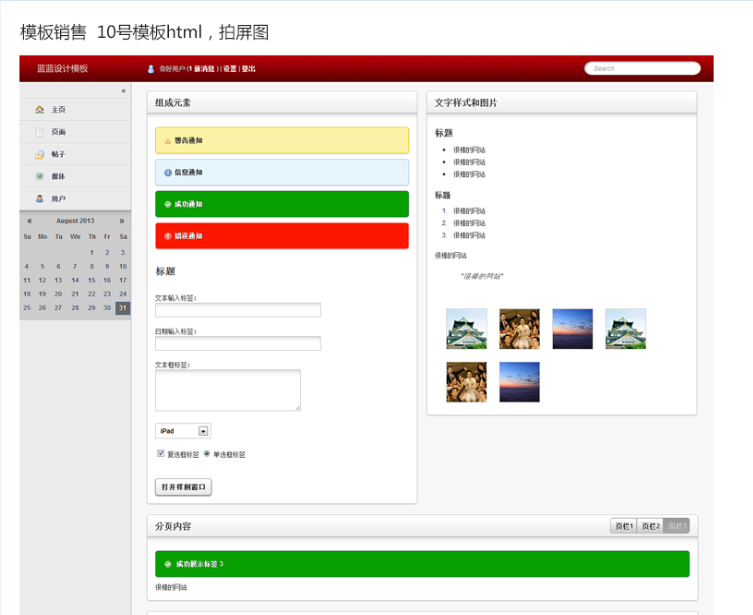
Task: Switch to the 页栏2 tab
Action: (650, 526)
